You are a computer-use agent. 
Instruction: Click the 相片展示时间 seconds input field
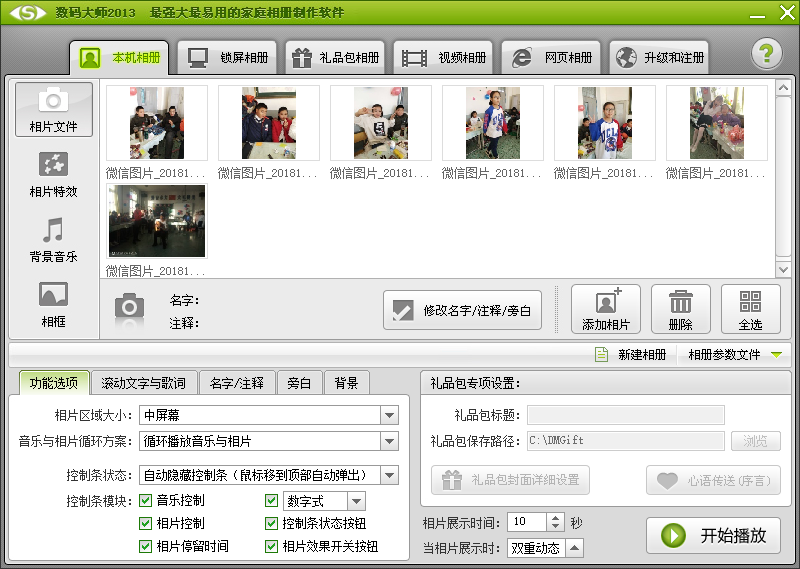pos(527,522)
